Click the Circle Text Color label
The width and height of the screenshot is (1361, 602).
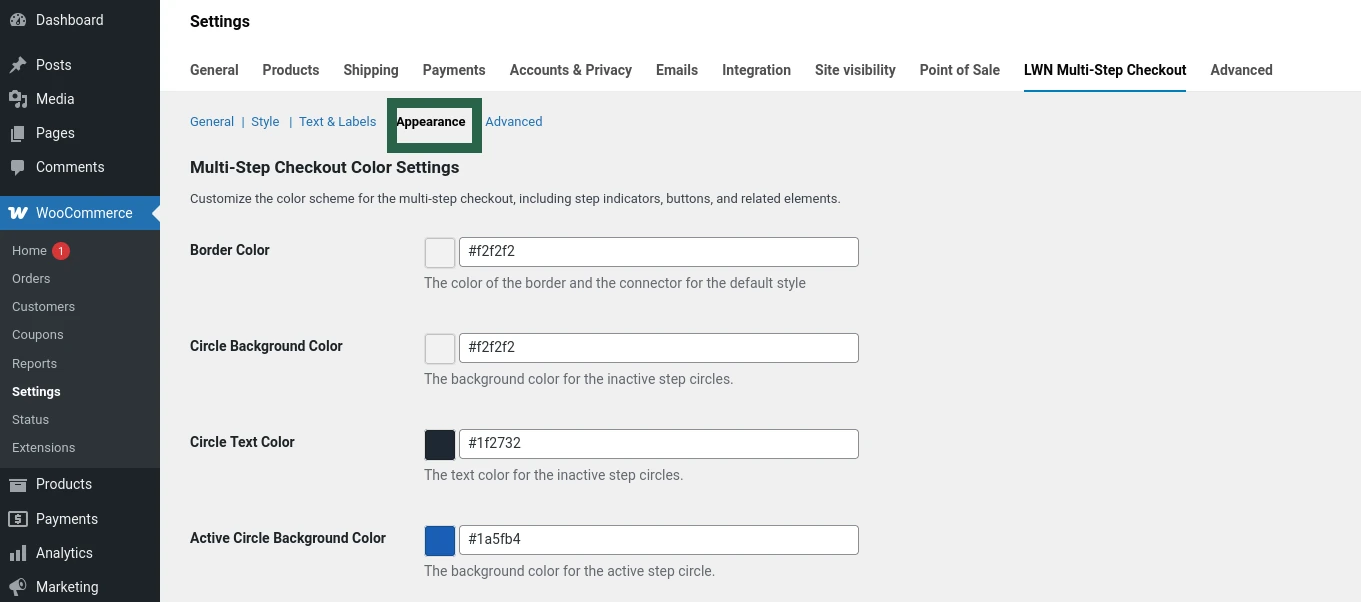[242, 442]
